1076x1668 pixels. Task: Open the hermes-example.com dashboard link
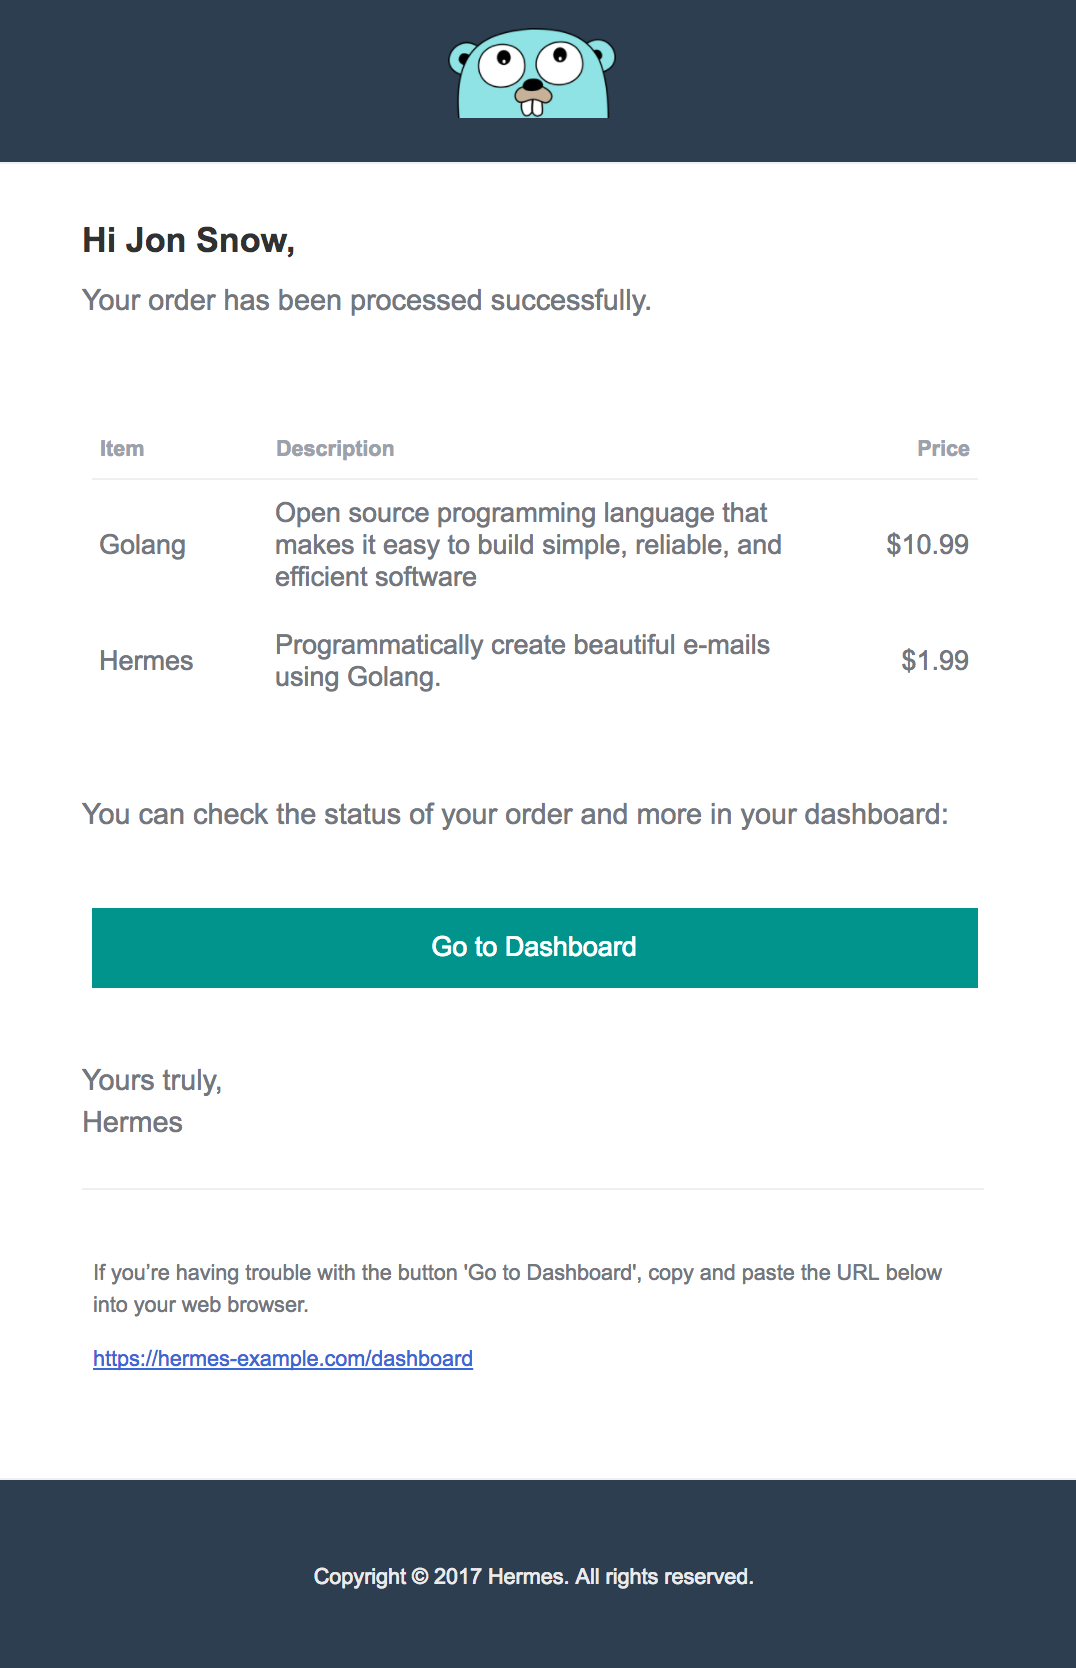click(x=283, y=1359)
